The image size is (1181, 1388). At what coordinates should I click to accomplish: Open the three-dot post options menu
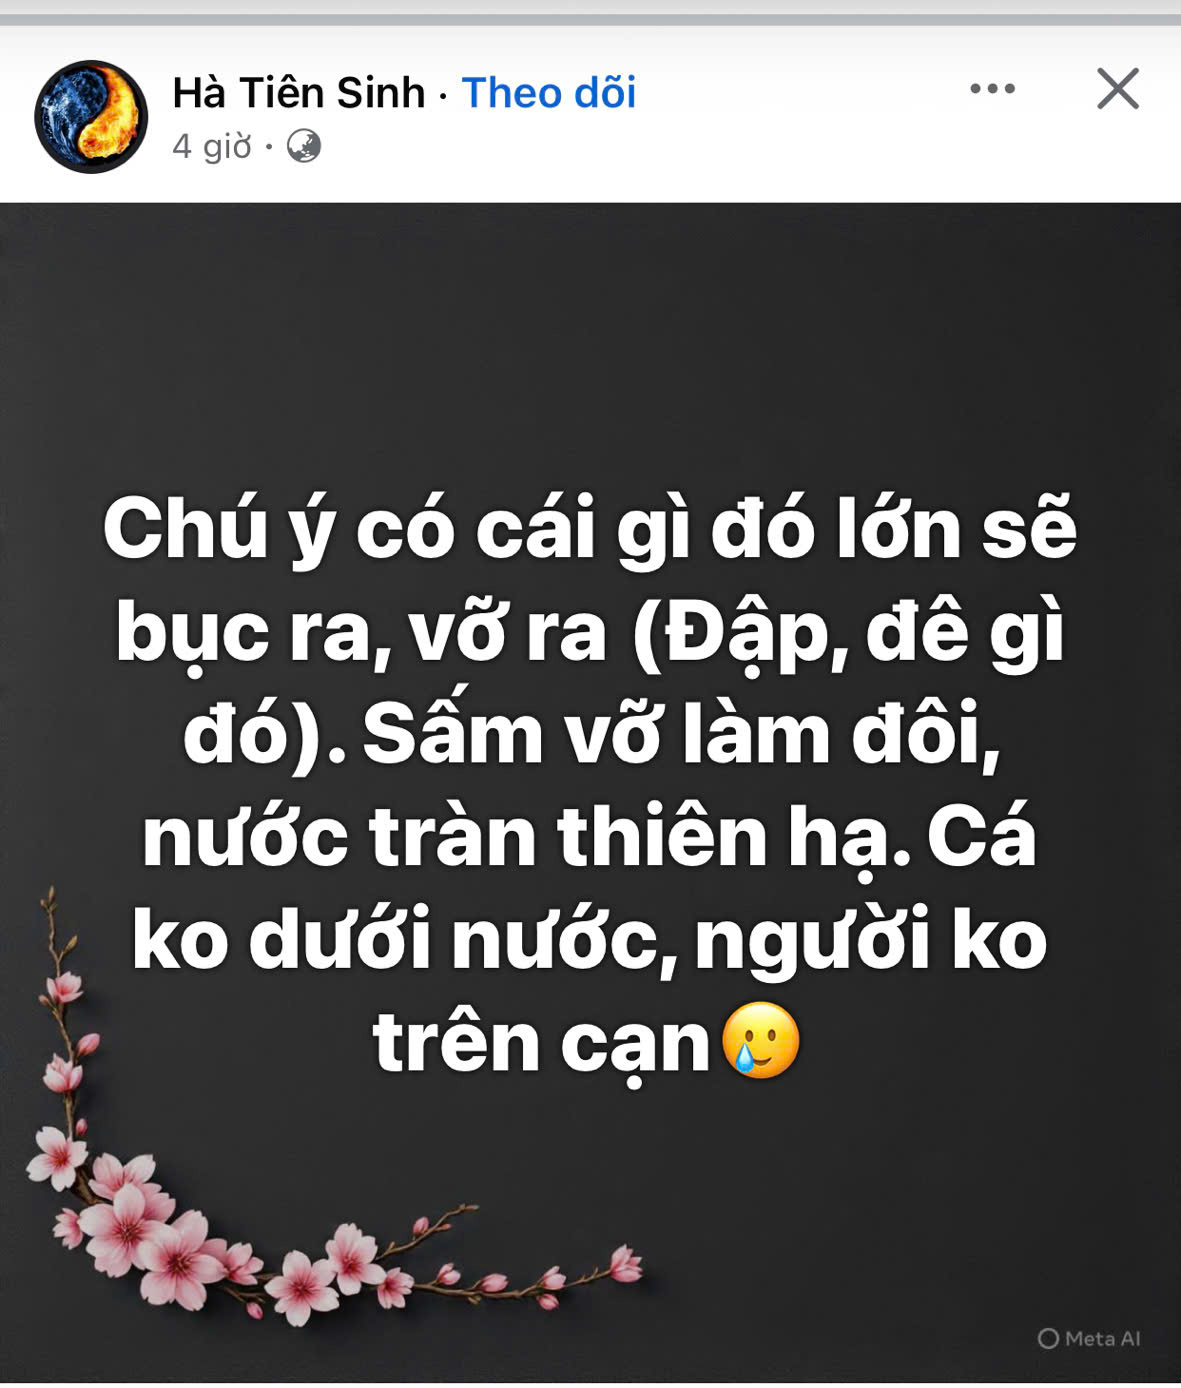tap(992, 89)
